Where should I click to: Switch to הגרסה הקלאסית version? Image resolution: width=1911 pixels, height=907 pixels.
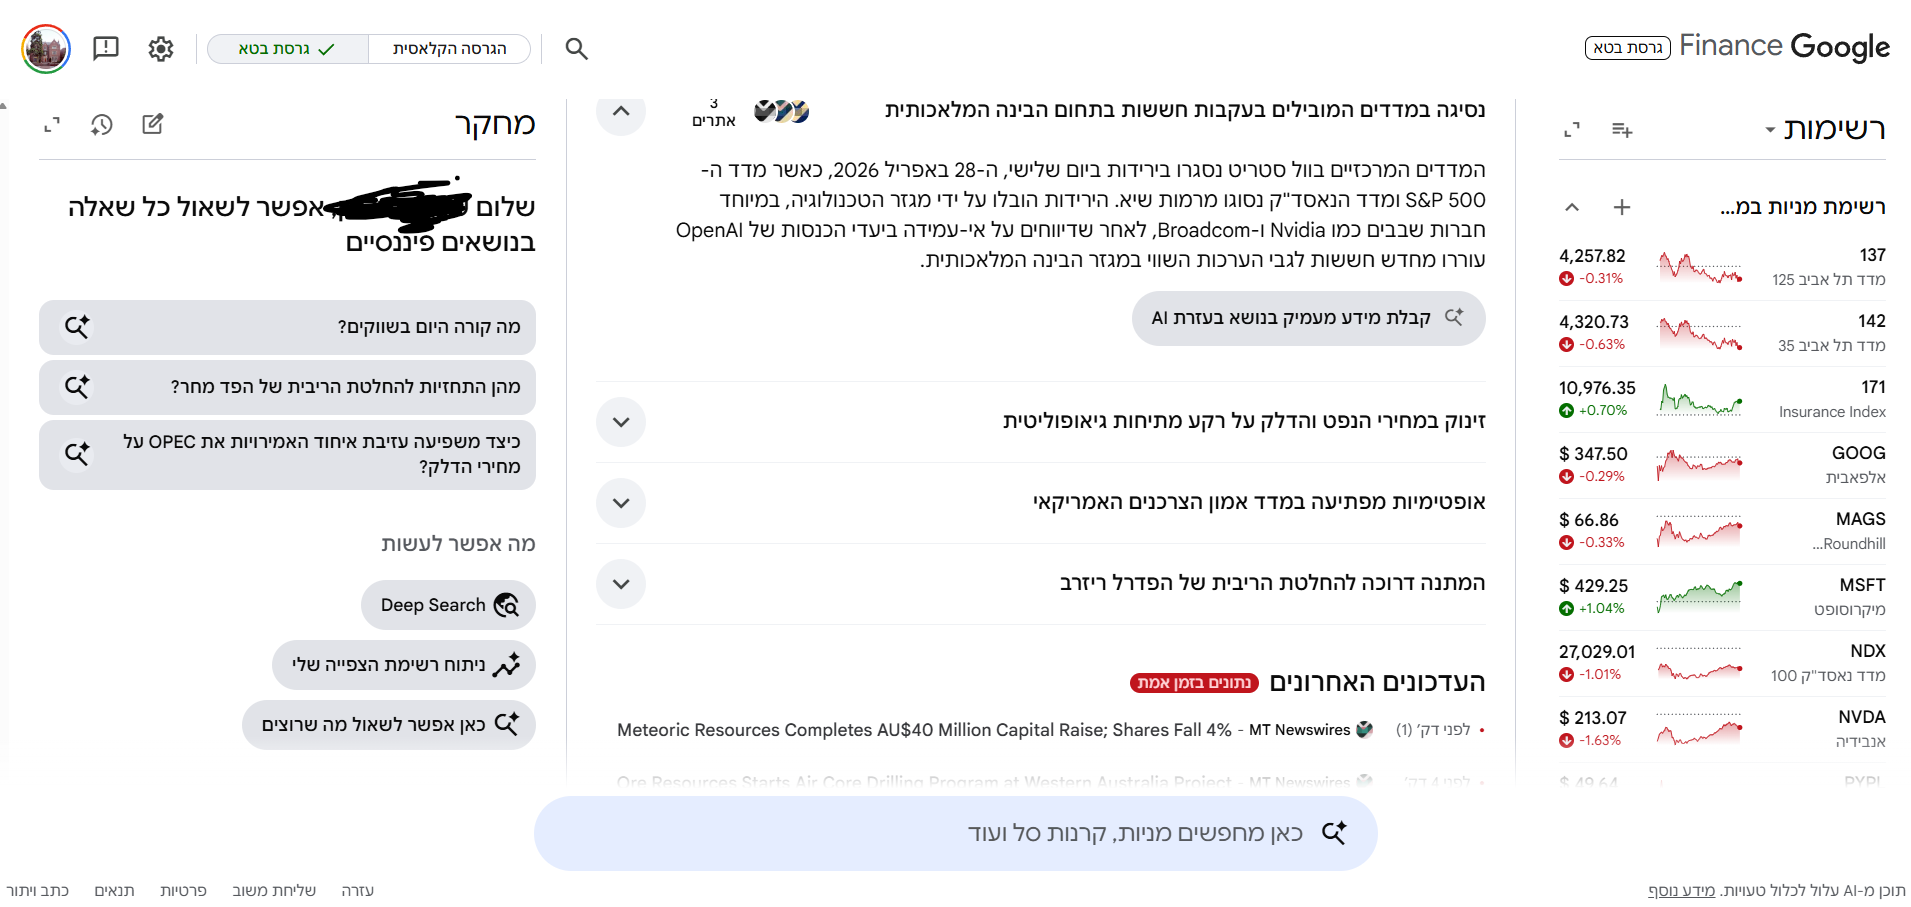(x=449, y=49)
